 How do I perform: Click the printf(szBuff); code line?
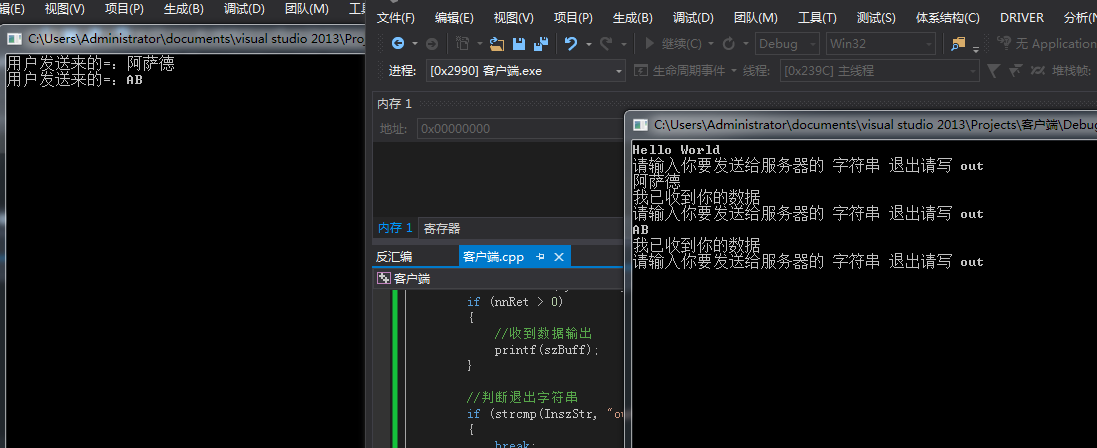pyautogui.click(x=547, y=349)
